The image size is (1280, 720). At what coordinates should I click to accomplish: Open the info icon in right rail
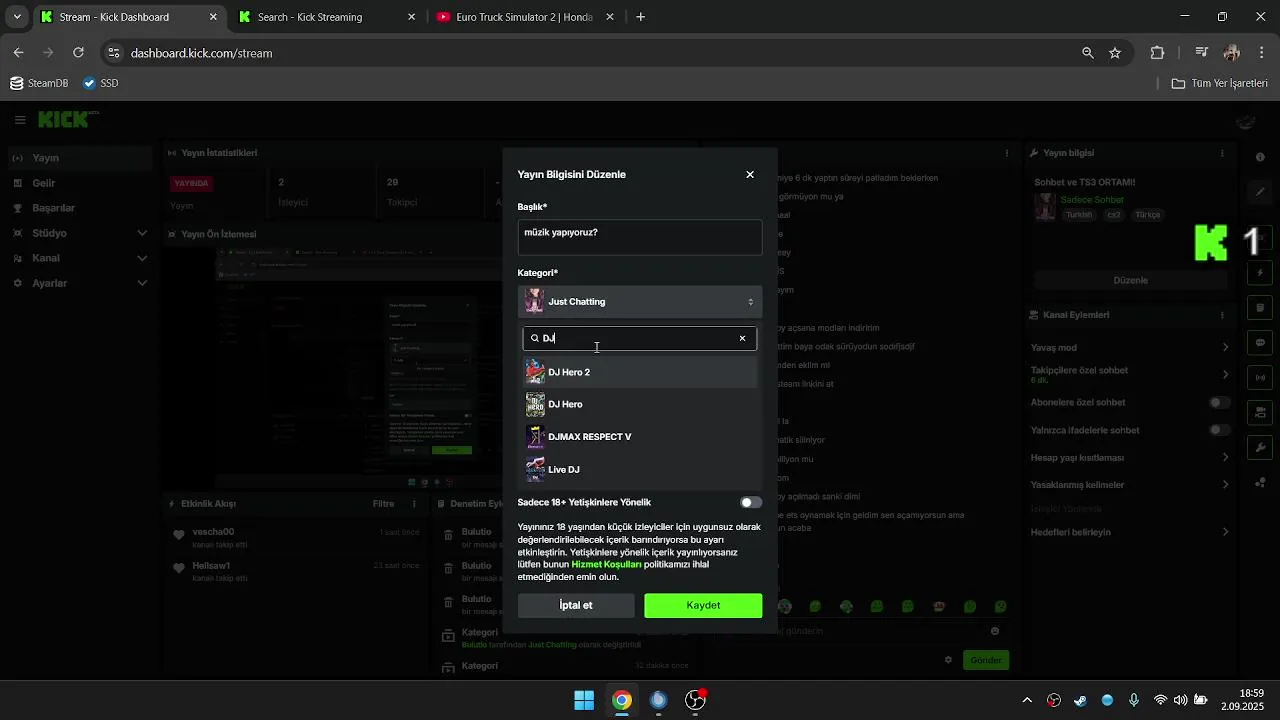click(x=1260, y=157)
